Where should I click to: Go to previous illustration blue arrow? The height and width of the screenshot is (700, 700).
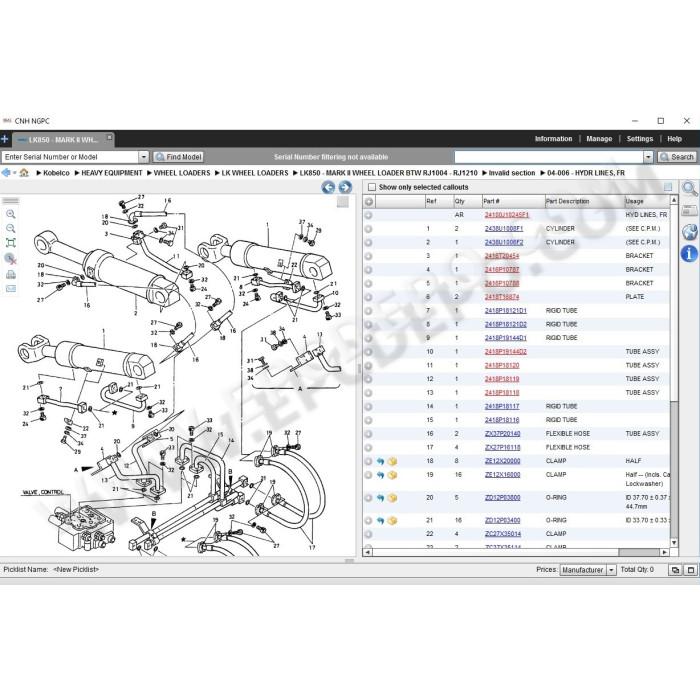coord(328,187)
